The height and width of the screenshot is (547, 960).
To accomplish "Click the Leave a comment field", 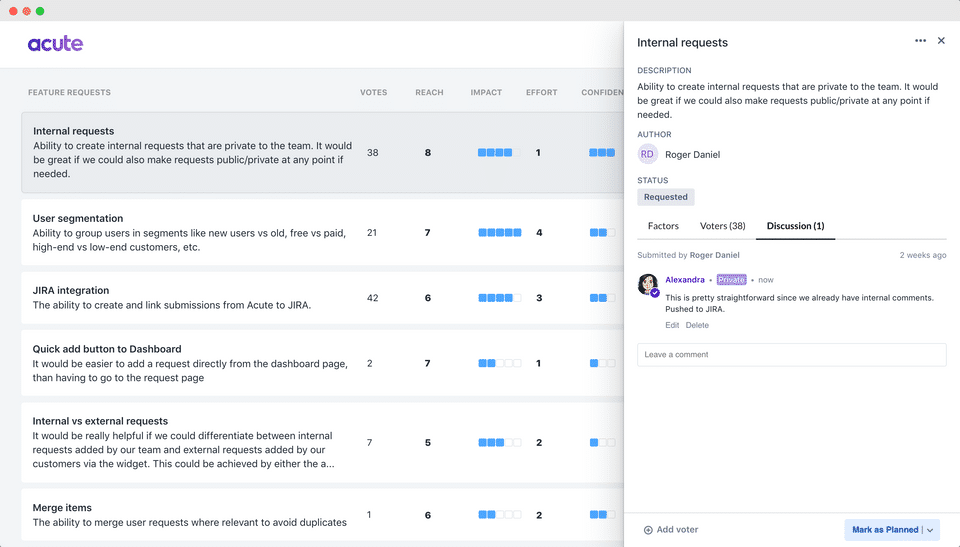I will 791,355.
